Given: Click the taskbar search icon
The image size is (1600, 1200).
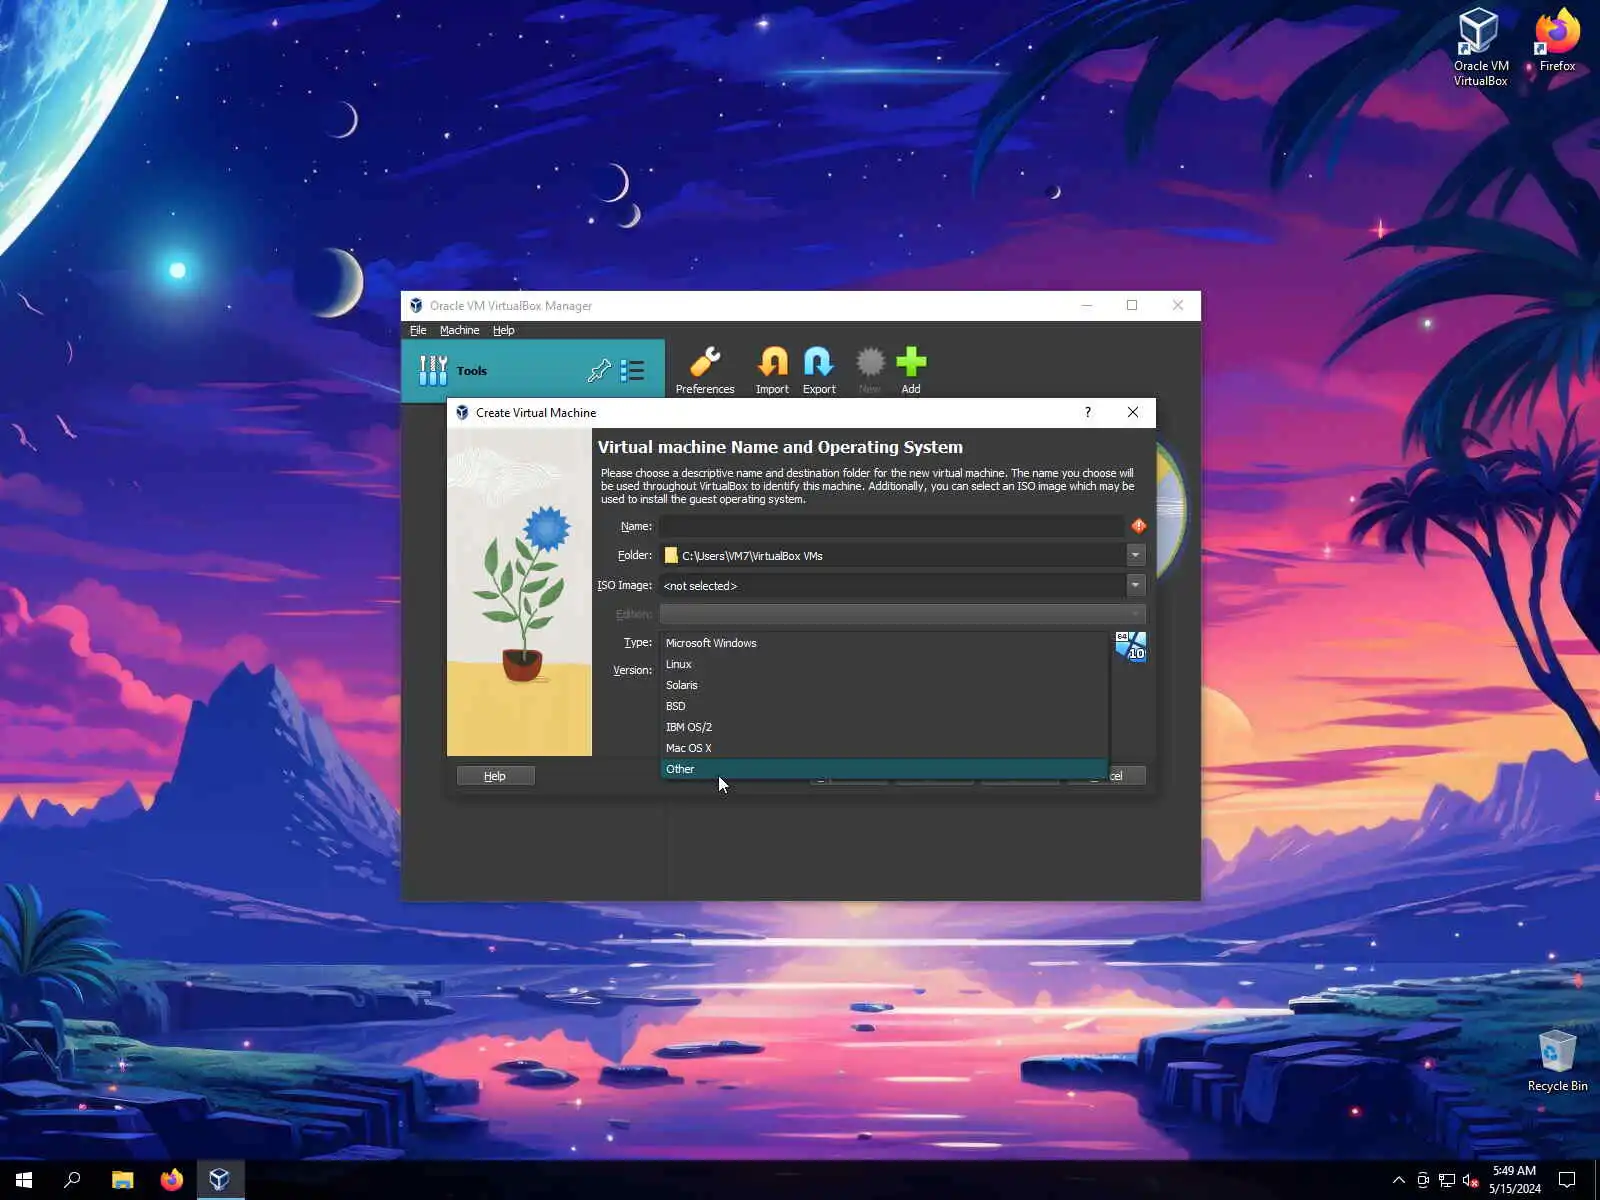Looking at the screenshot, I should coord(72,1180).
